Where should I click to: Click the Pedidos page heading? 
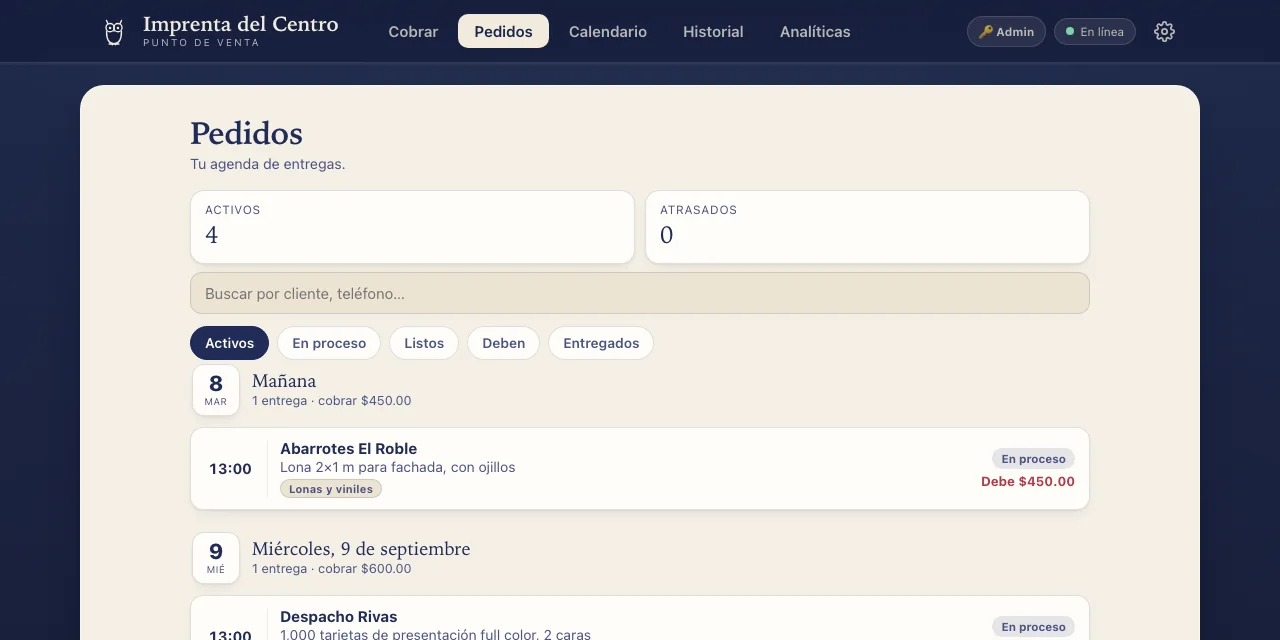246,133
